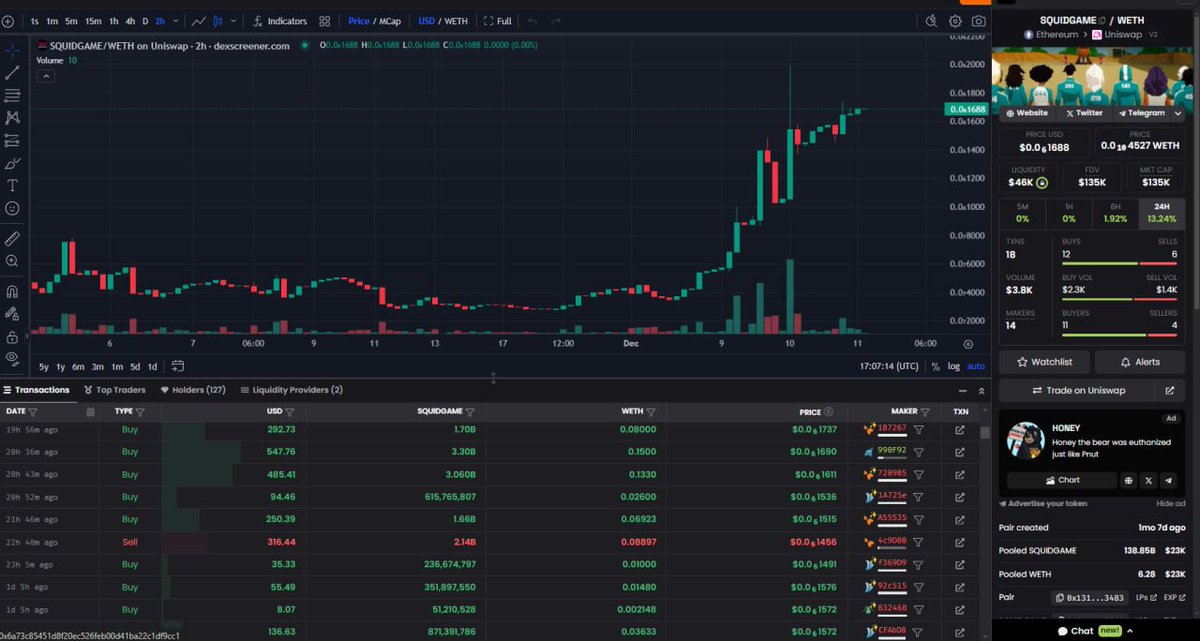Filter transactions by DATE column
The height and width of the screenshot is (641, 1200).
pyautogui.click(x=33, y=412)
